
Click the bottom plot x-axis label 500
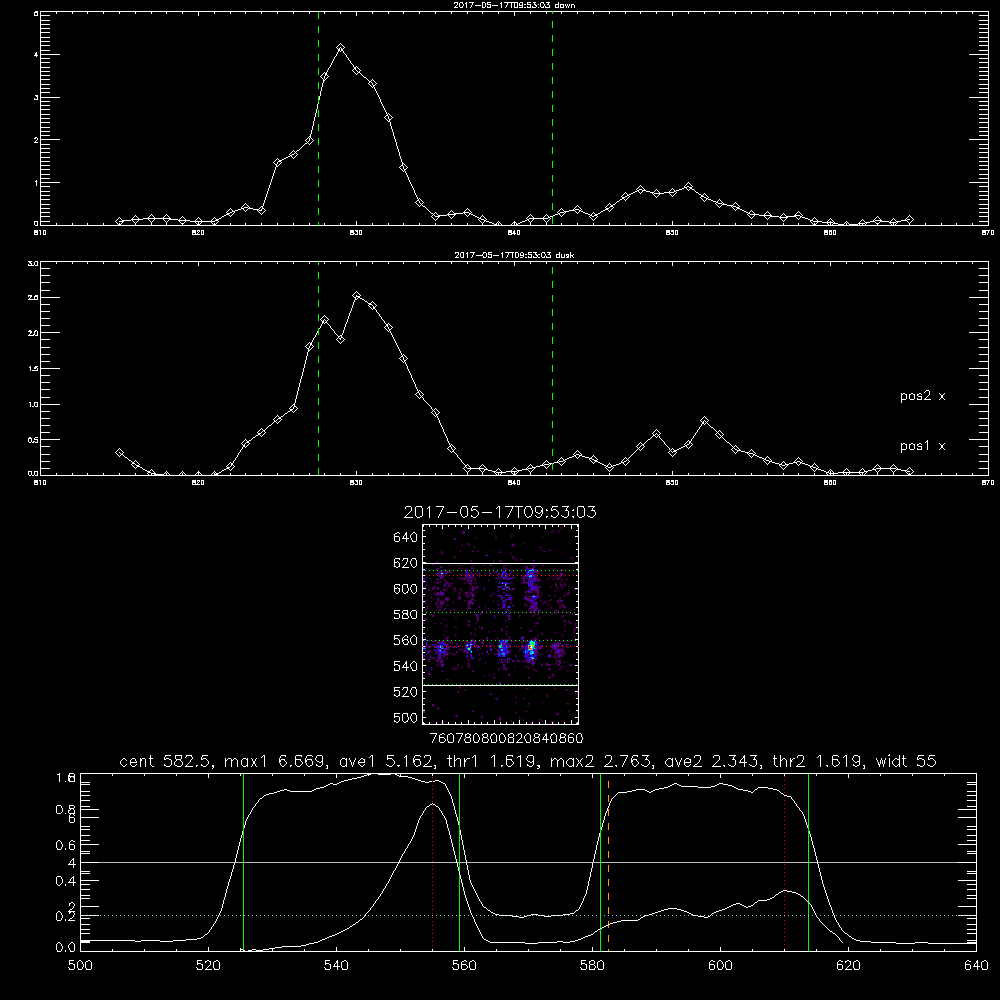[80, 966]
